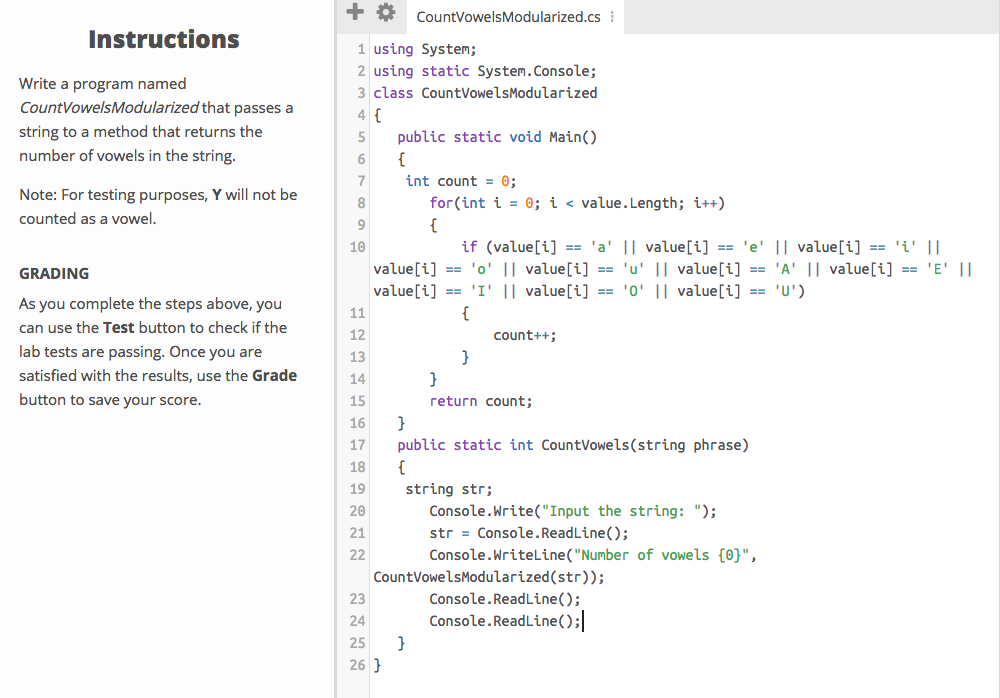Click the GRADING section heading
This screenshot has width=1000, height=698.
point(52,273)
